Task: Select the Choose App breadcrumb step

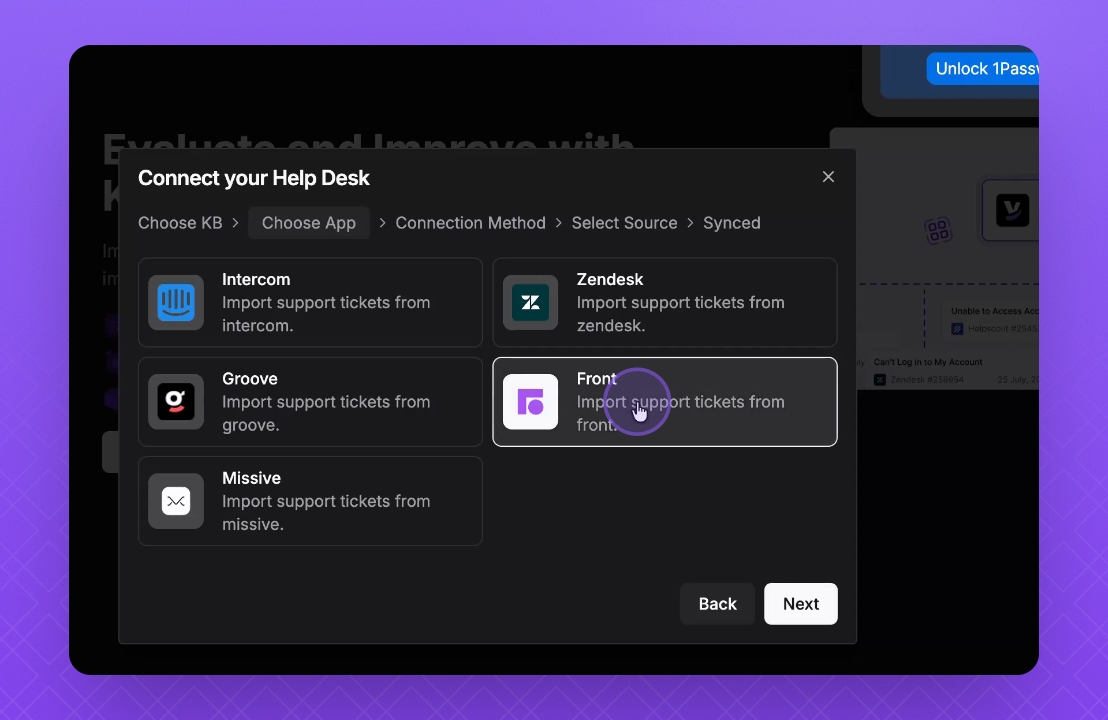Action: pyautogui.click(x=309, y=223)
